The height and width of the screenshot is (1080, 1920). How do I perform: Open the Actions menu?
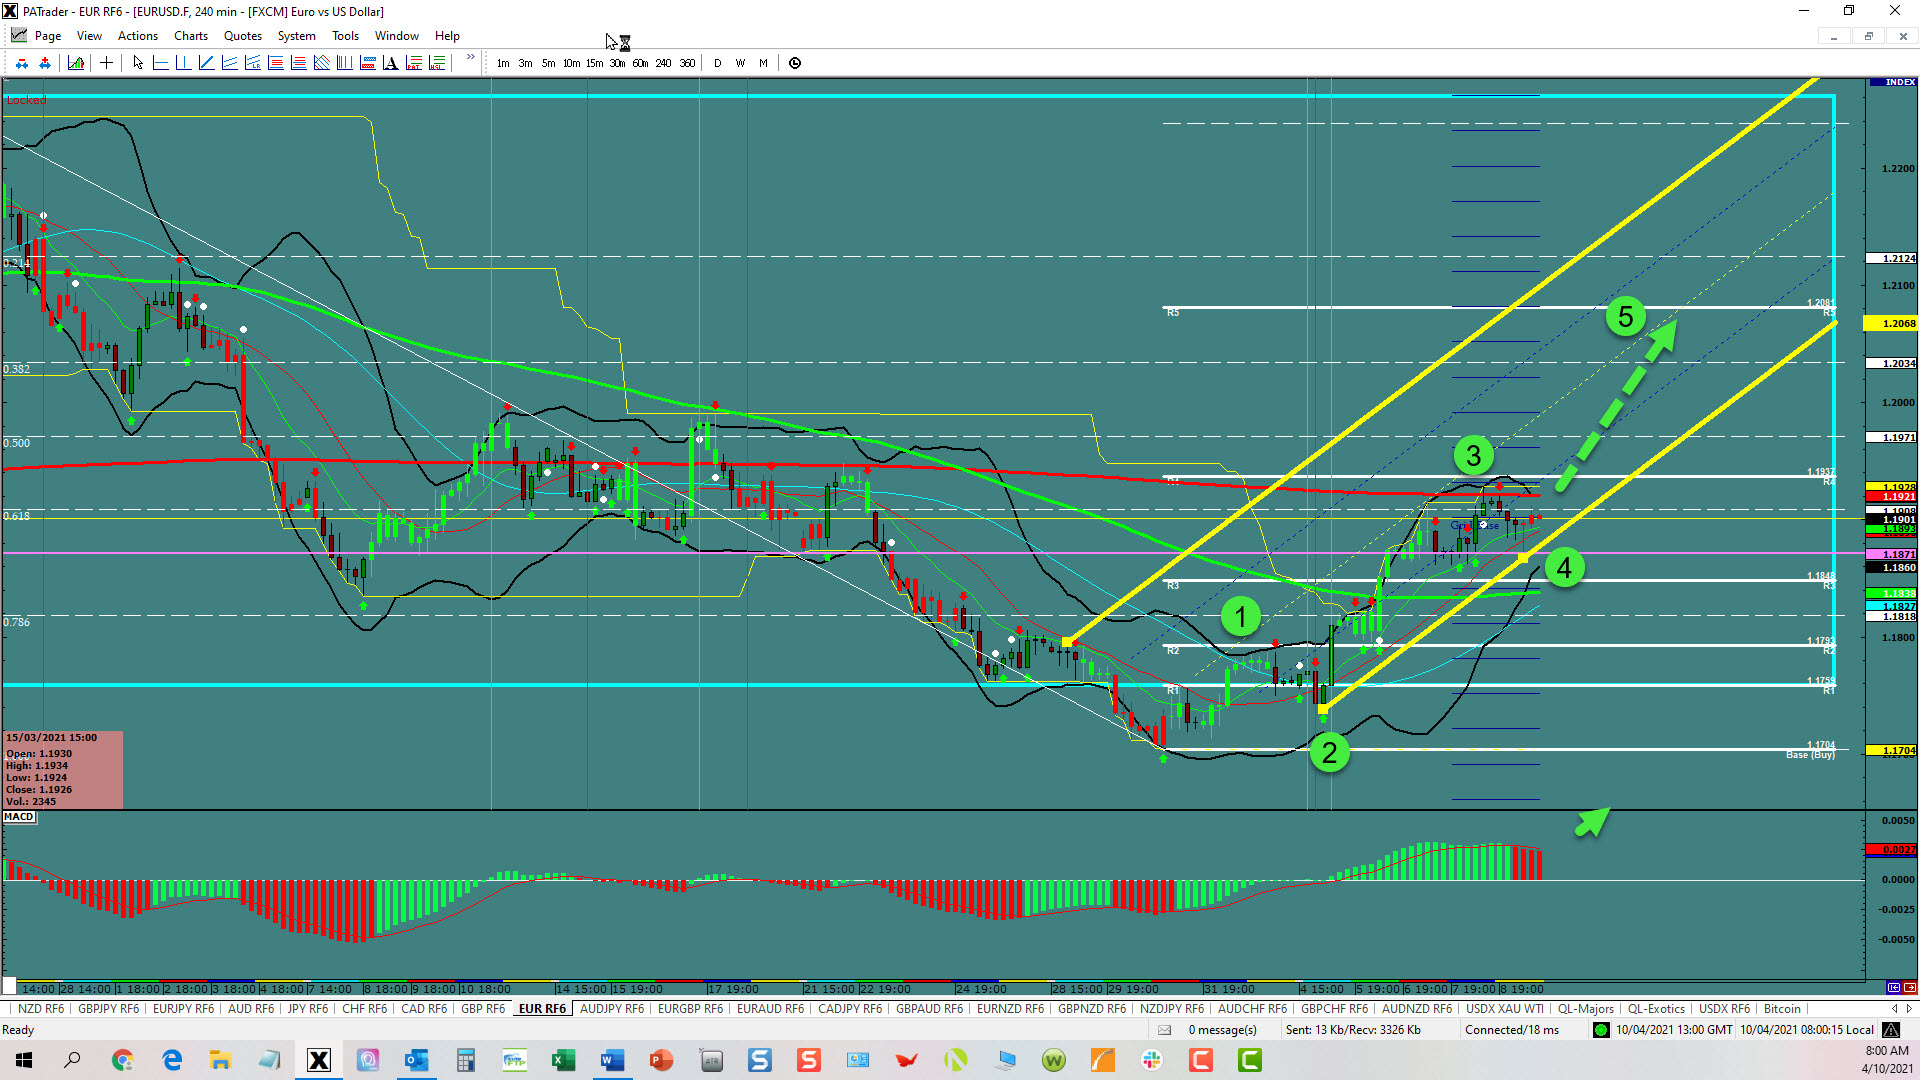coord(138,36)
